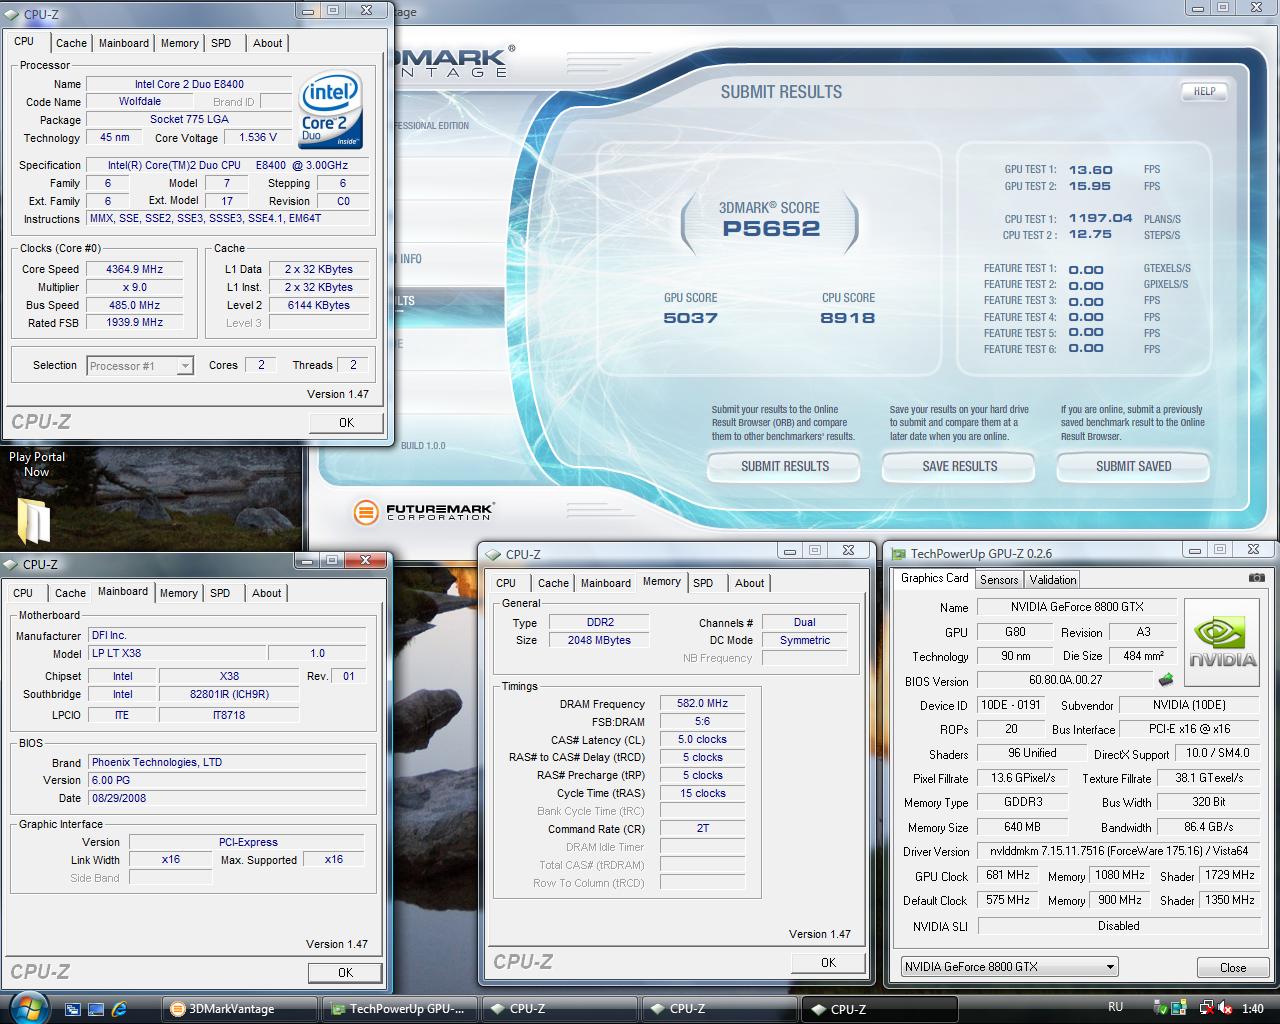
Task: Click the RU language indicator in taskbar
Action: click(x=1116, y=1007)
